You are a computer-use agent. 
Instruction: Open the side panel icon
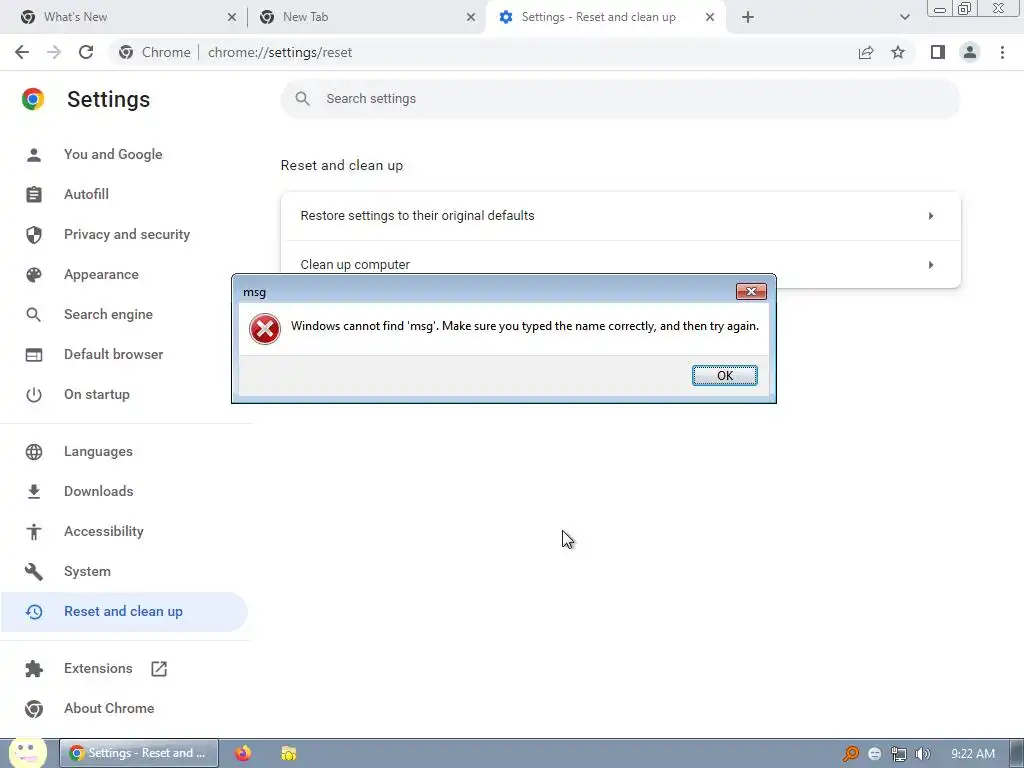(x=938, y=52)
